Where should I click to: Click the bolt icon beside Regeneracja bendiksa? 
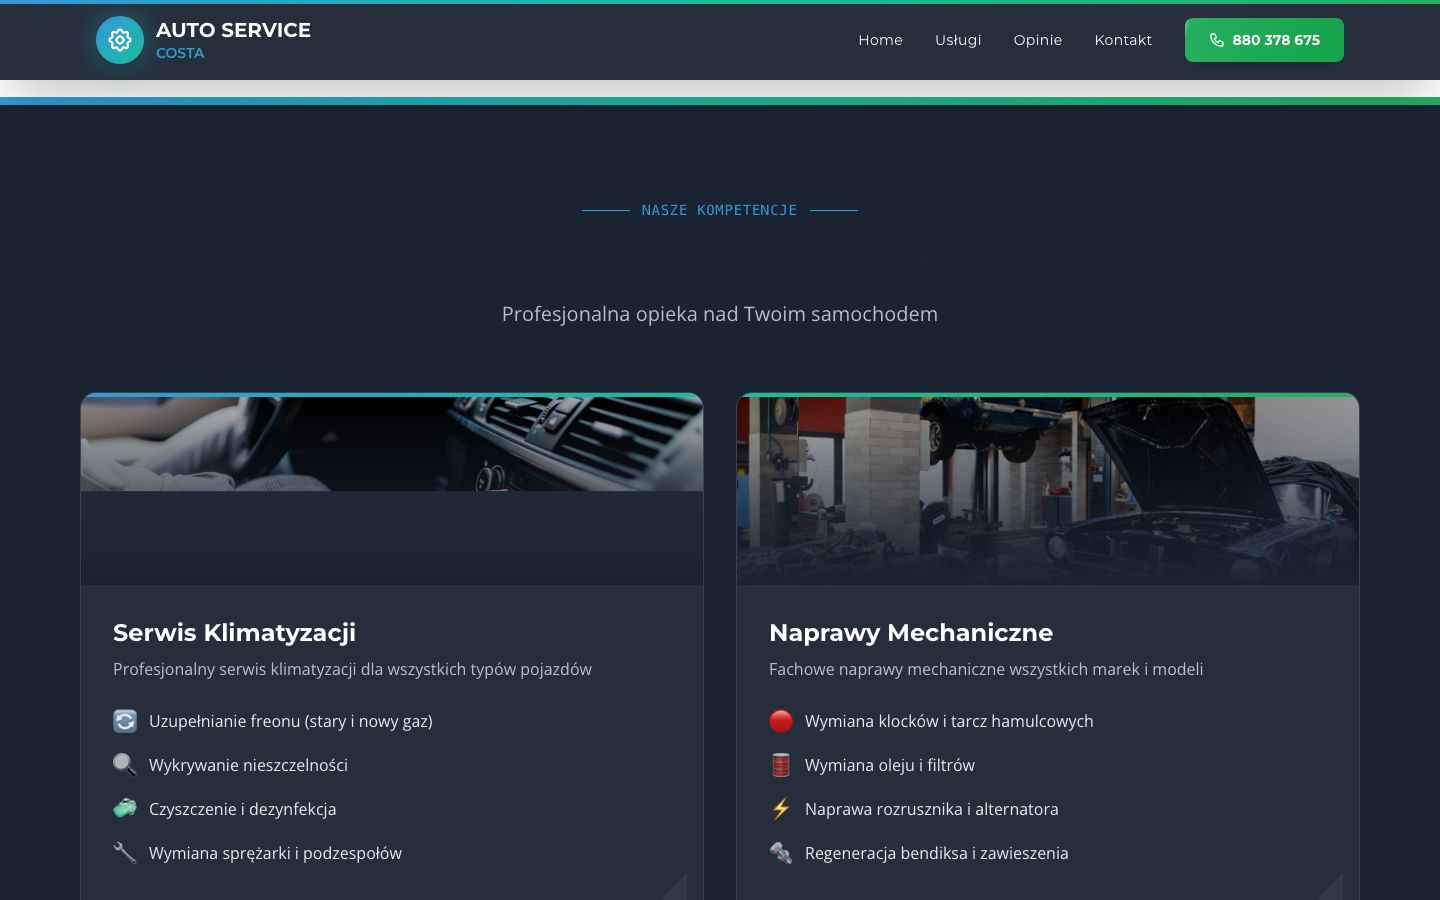[781, 853]
